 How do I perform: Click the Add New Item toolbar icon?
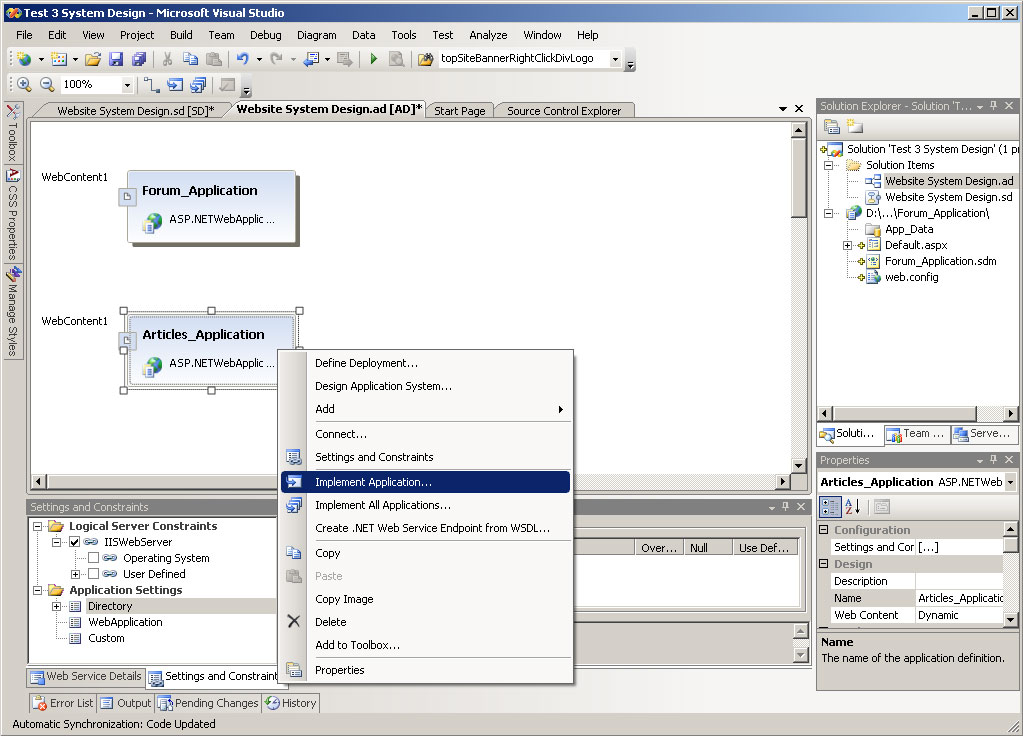pyautogui.click(x=59, y=59)
